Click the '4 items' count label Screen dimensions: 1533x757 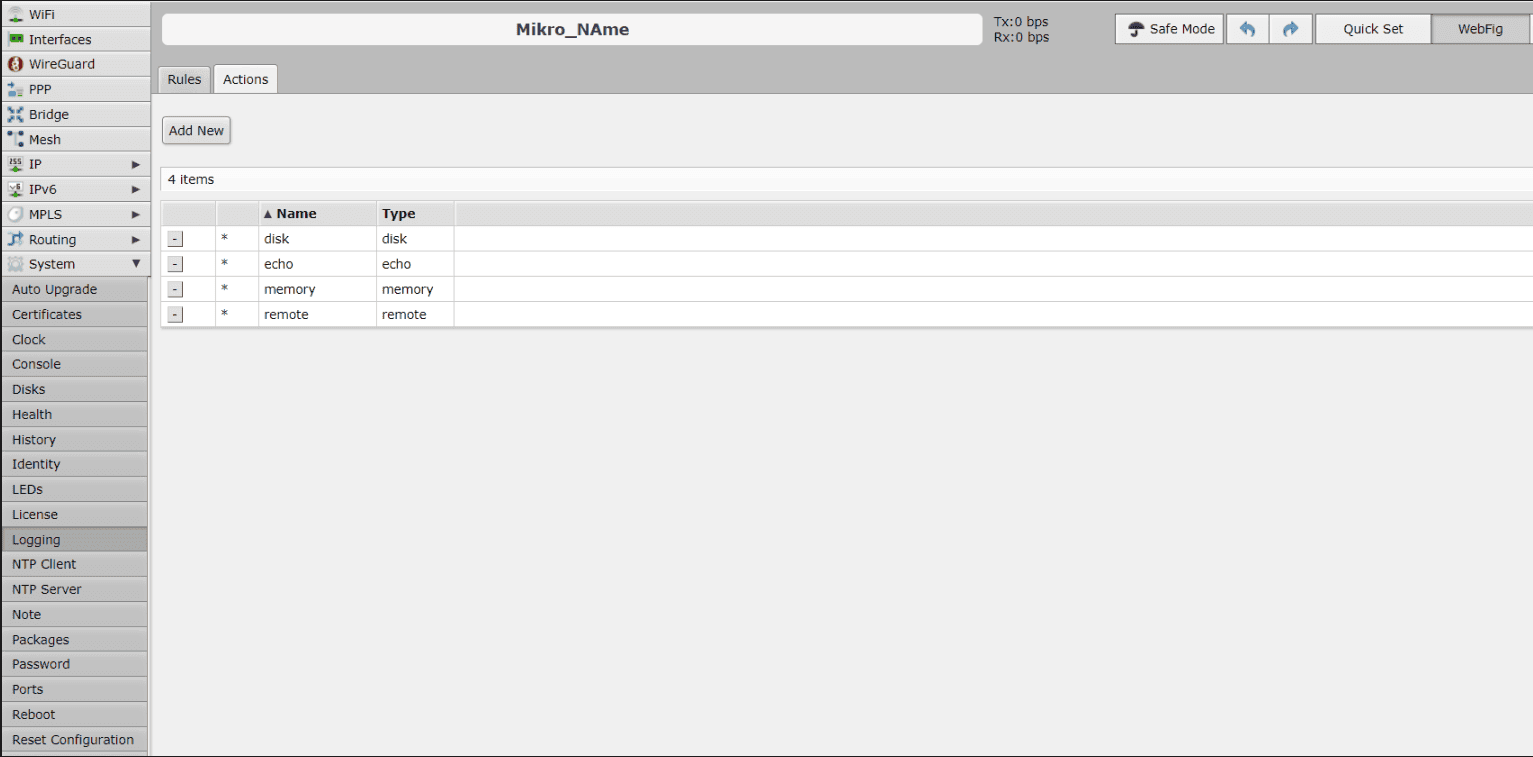click(x=191, y=180)
